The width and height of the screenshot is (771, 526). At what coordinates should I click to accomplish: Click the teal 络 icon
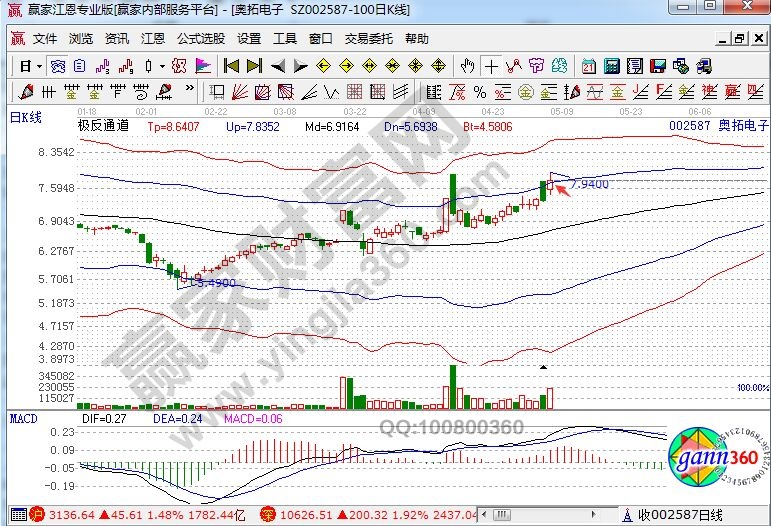559,66
